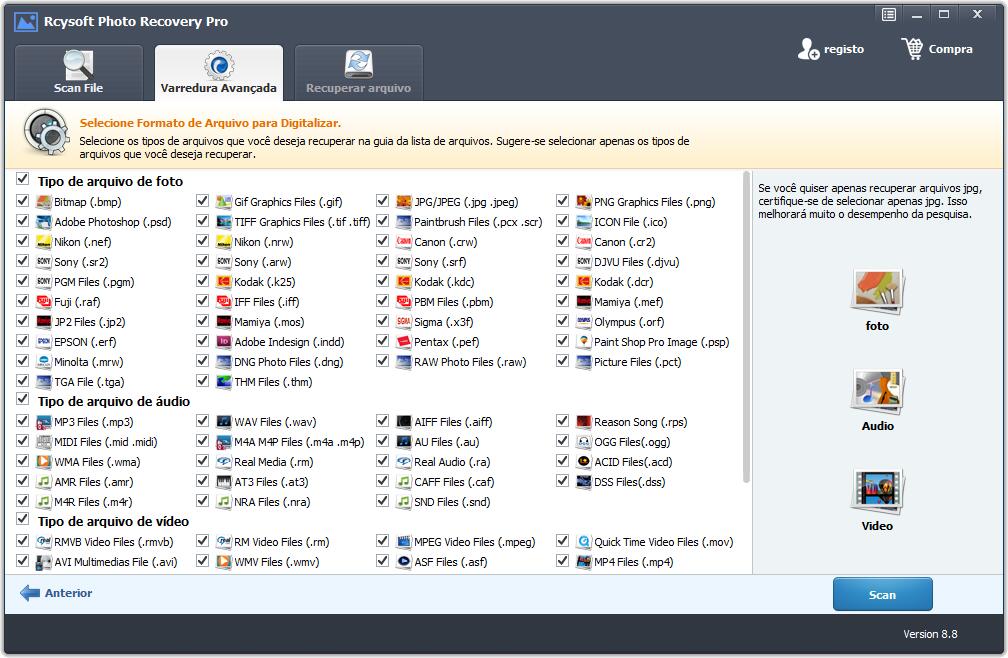
Task: Click the Mamiya (.mef) label
Action: click(x=629, y=302)
